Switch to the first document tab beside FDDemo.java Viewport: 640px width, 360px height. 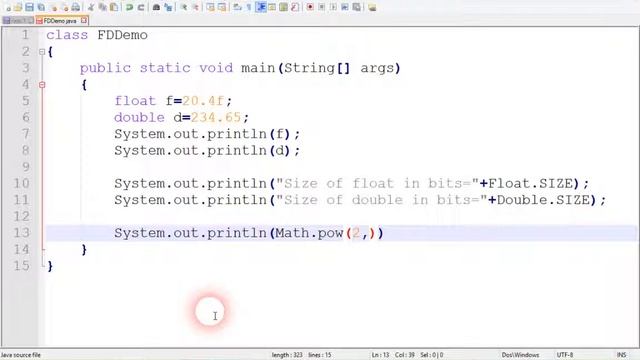coord(18,20)
